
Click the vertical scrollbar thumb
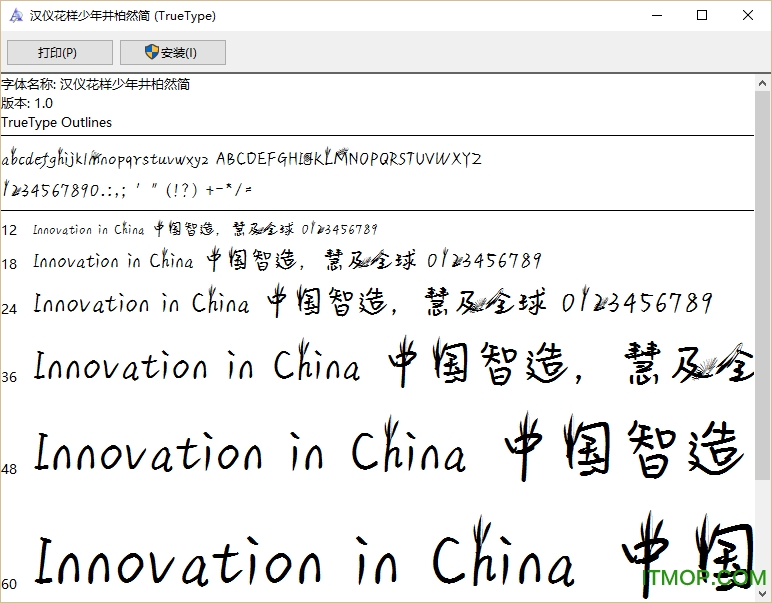click(x=763, y=285)
